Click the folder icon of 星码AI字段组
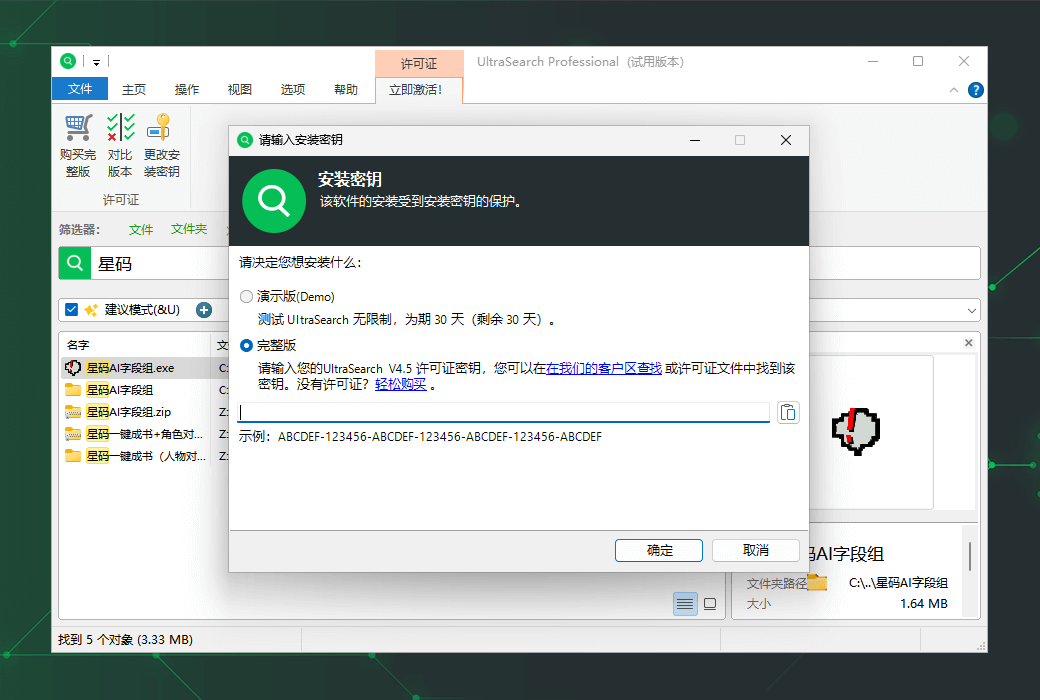 click(73, 389)
